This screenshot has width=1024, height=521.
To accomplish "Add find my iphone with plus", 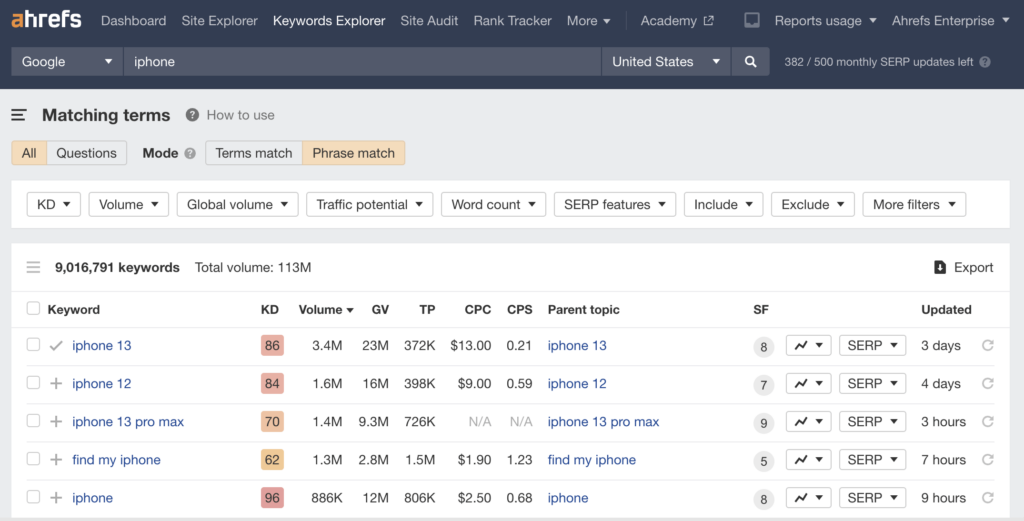I will coord(56,460).
